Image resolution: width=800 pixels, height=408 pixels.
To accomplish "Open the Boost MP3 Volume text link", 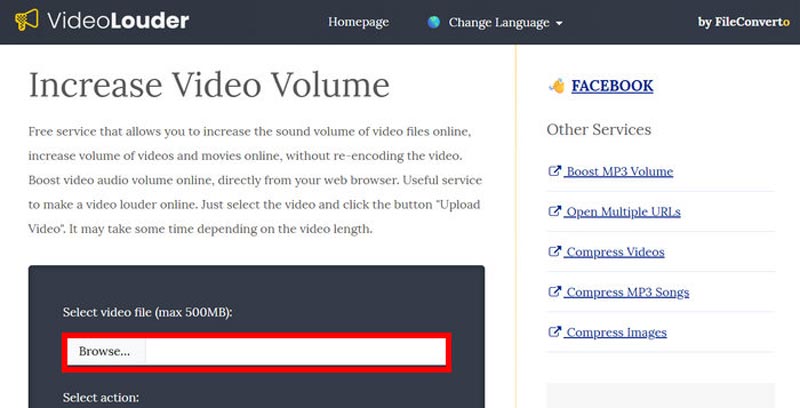I will point(619,171).
